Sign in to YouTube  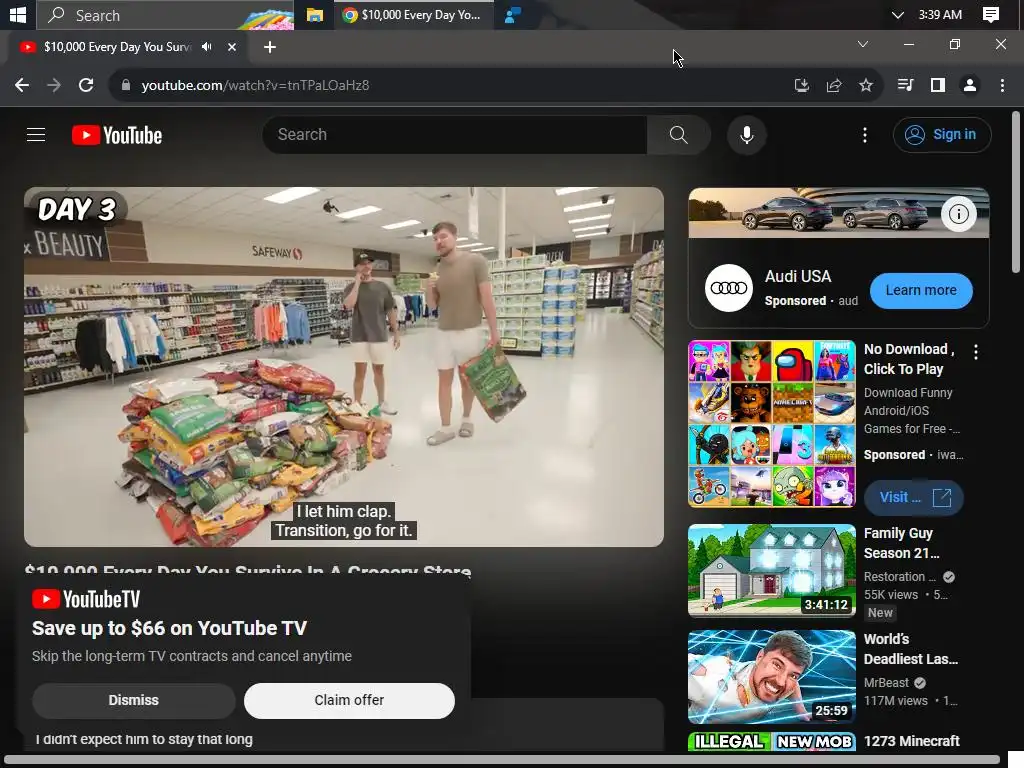(x=942, y=135)
